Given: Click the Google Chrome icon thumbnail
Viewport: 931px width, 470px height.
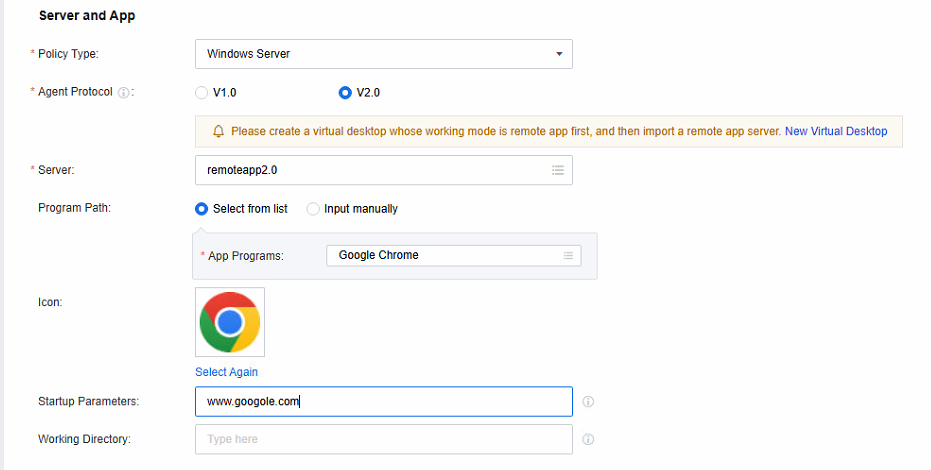Looking at the screenshot, I should tap(230, 322).
